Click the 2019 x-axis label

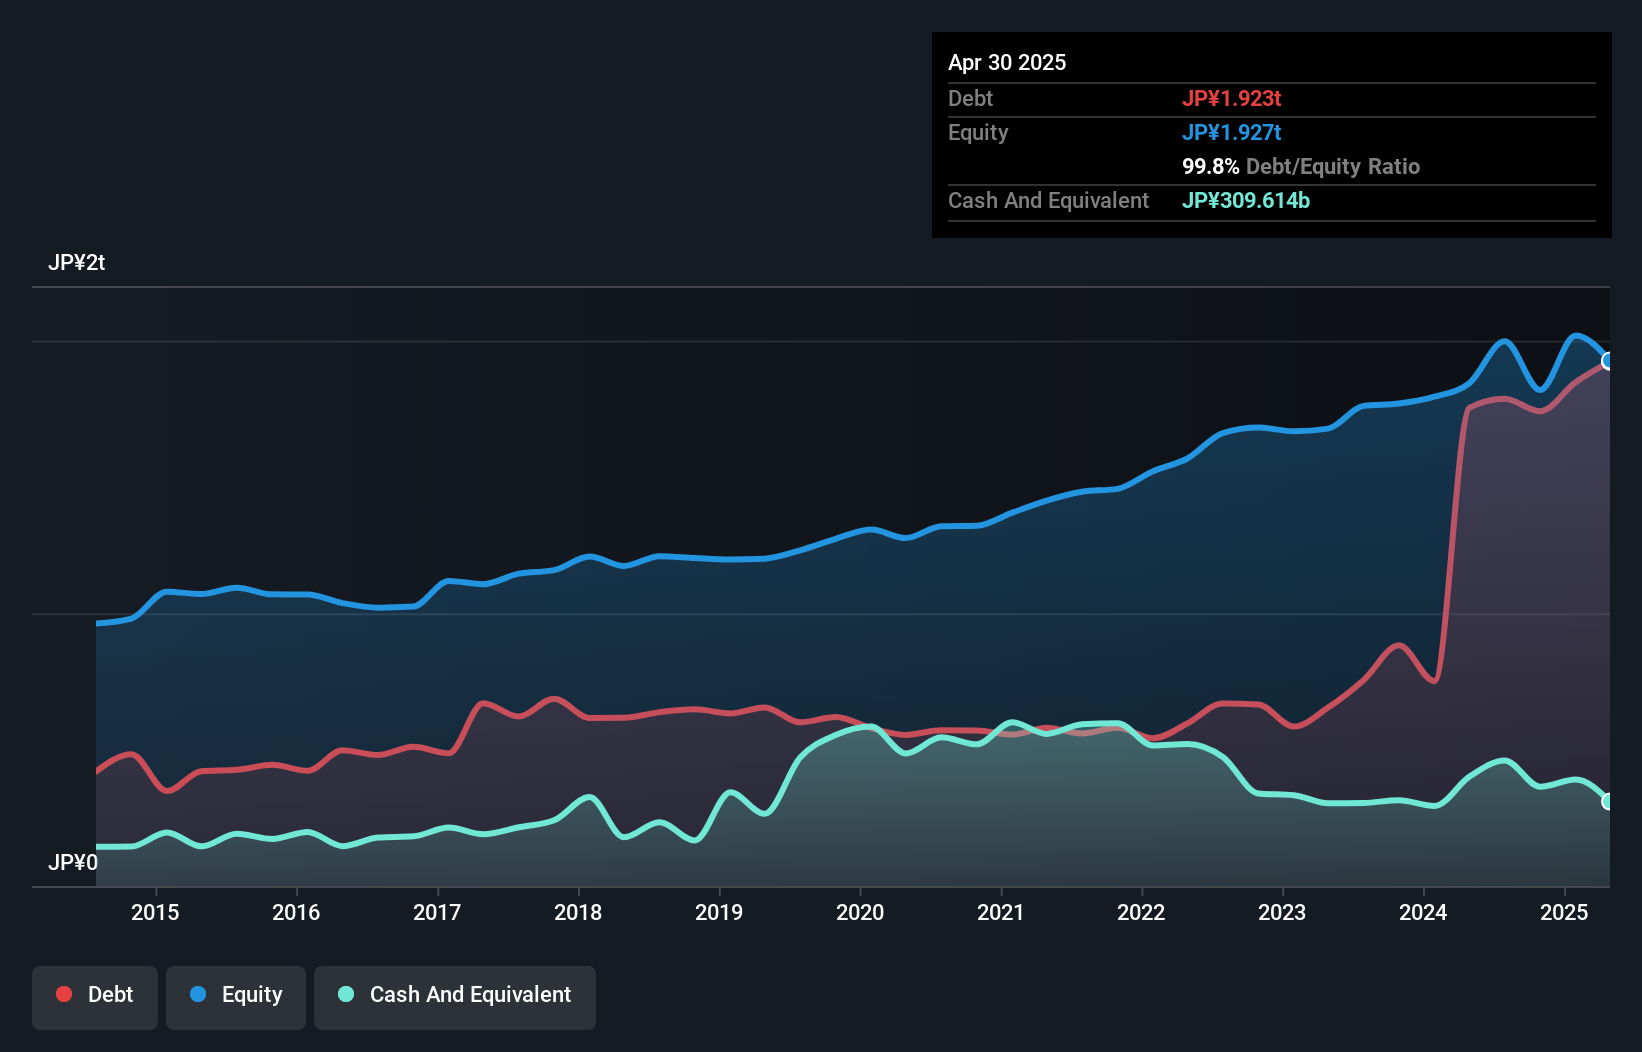click(719, 912)
